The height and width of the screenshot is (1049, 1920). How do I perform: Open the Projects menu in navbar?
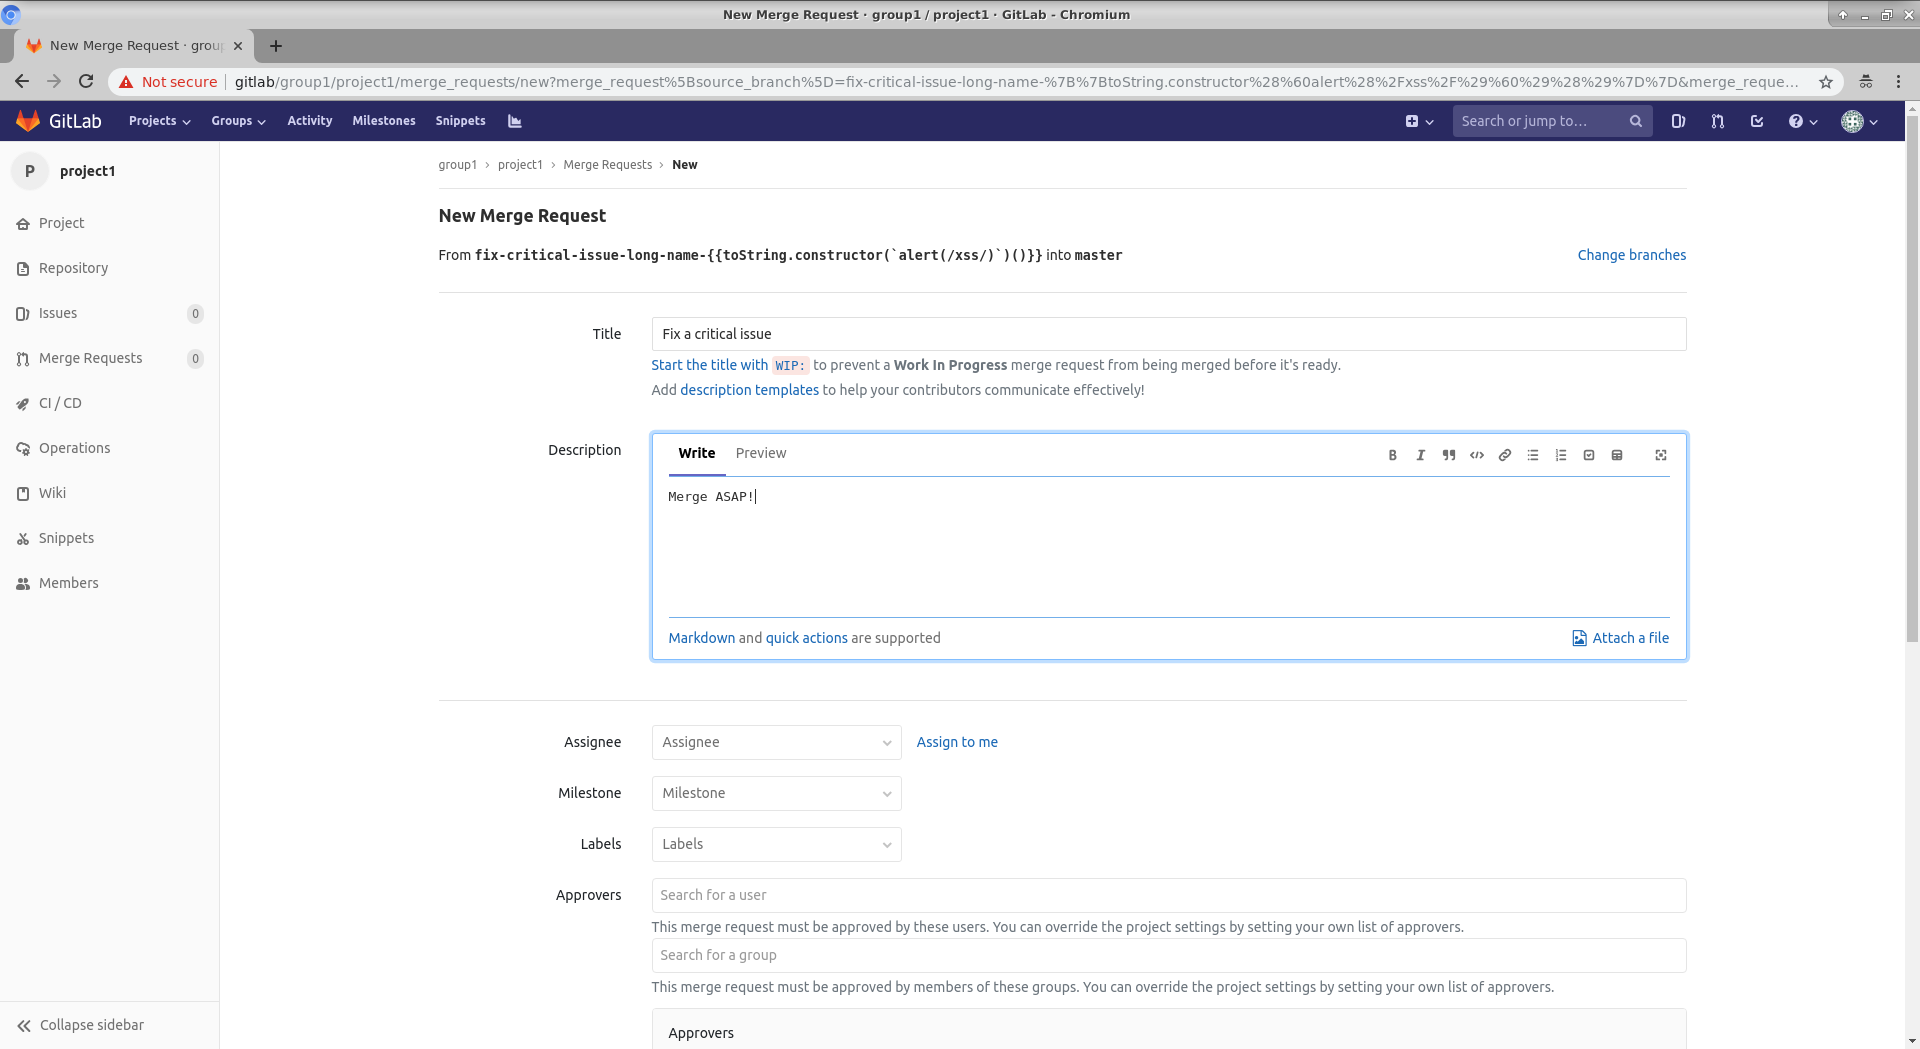point(159,121)
